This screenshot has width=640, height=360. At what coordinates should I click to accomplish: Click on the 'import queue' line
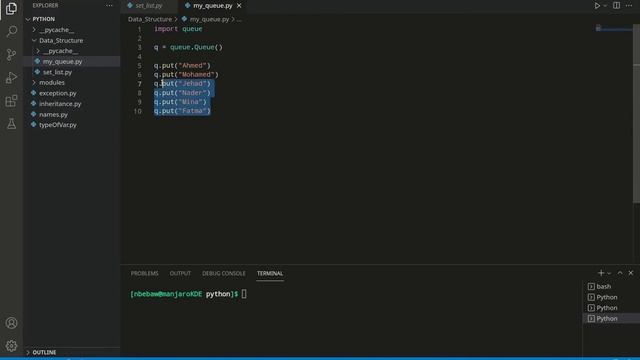coord(178,29)
